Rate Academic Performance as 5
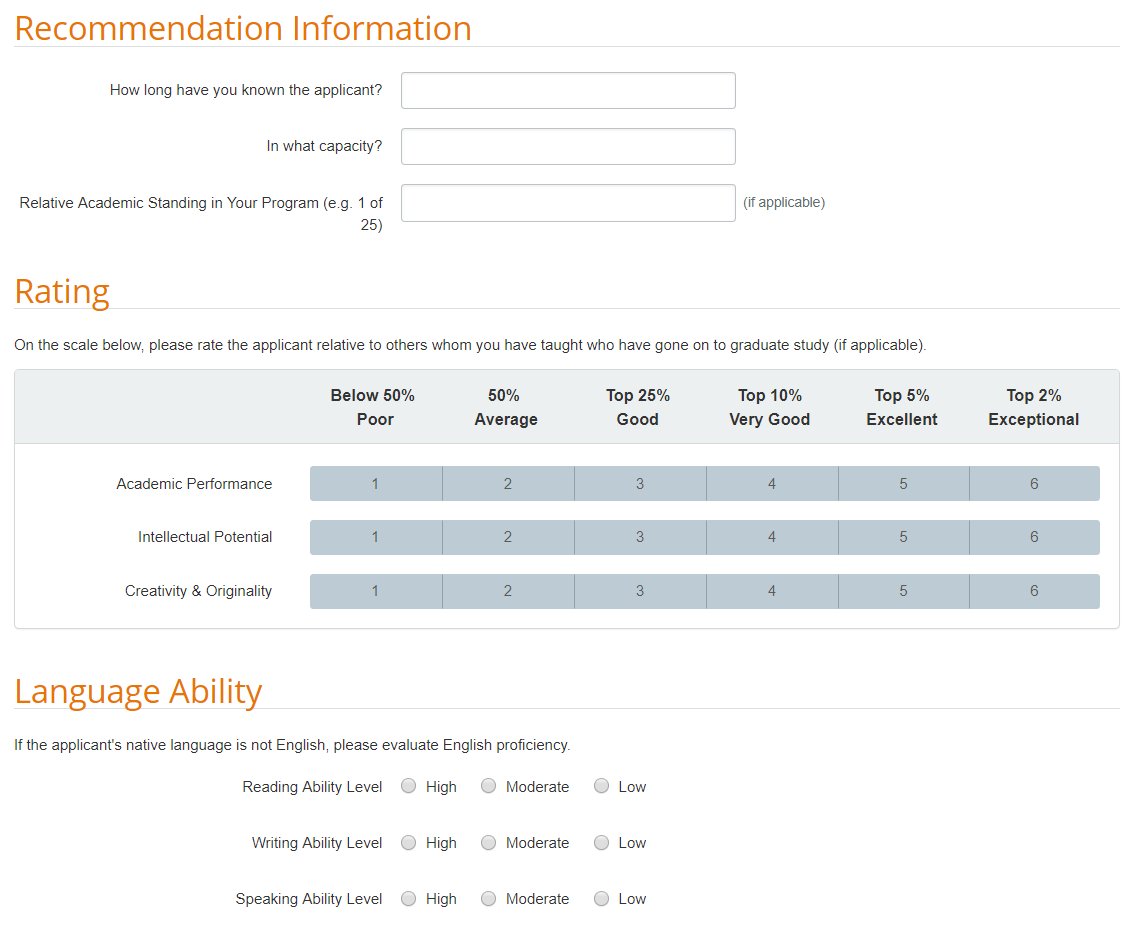Viewport: 1134px width, 926px height. click(x=904, y=483)
